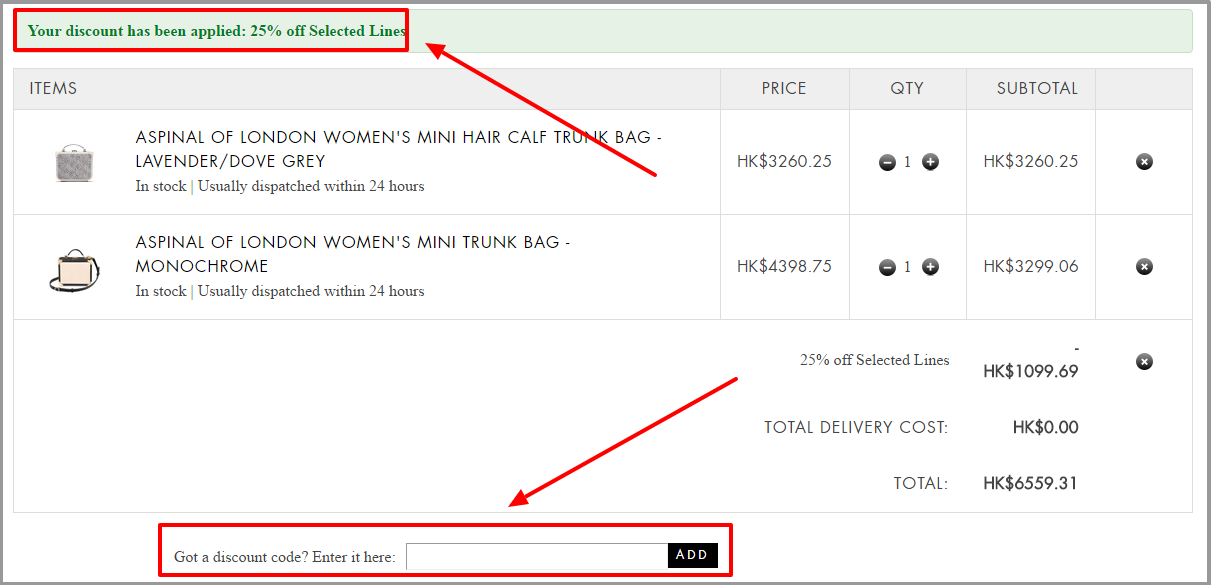This screenshot has height=585, width=1211.
Task: Click 'Got a discount code?' label
Action: point(285,557)
